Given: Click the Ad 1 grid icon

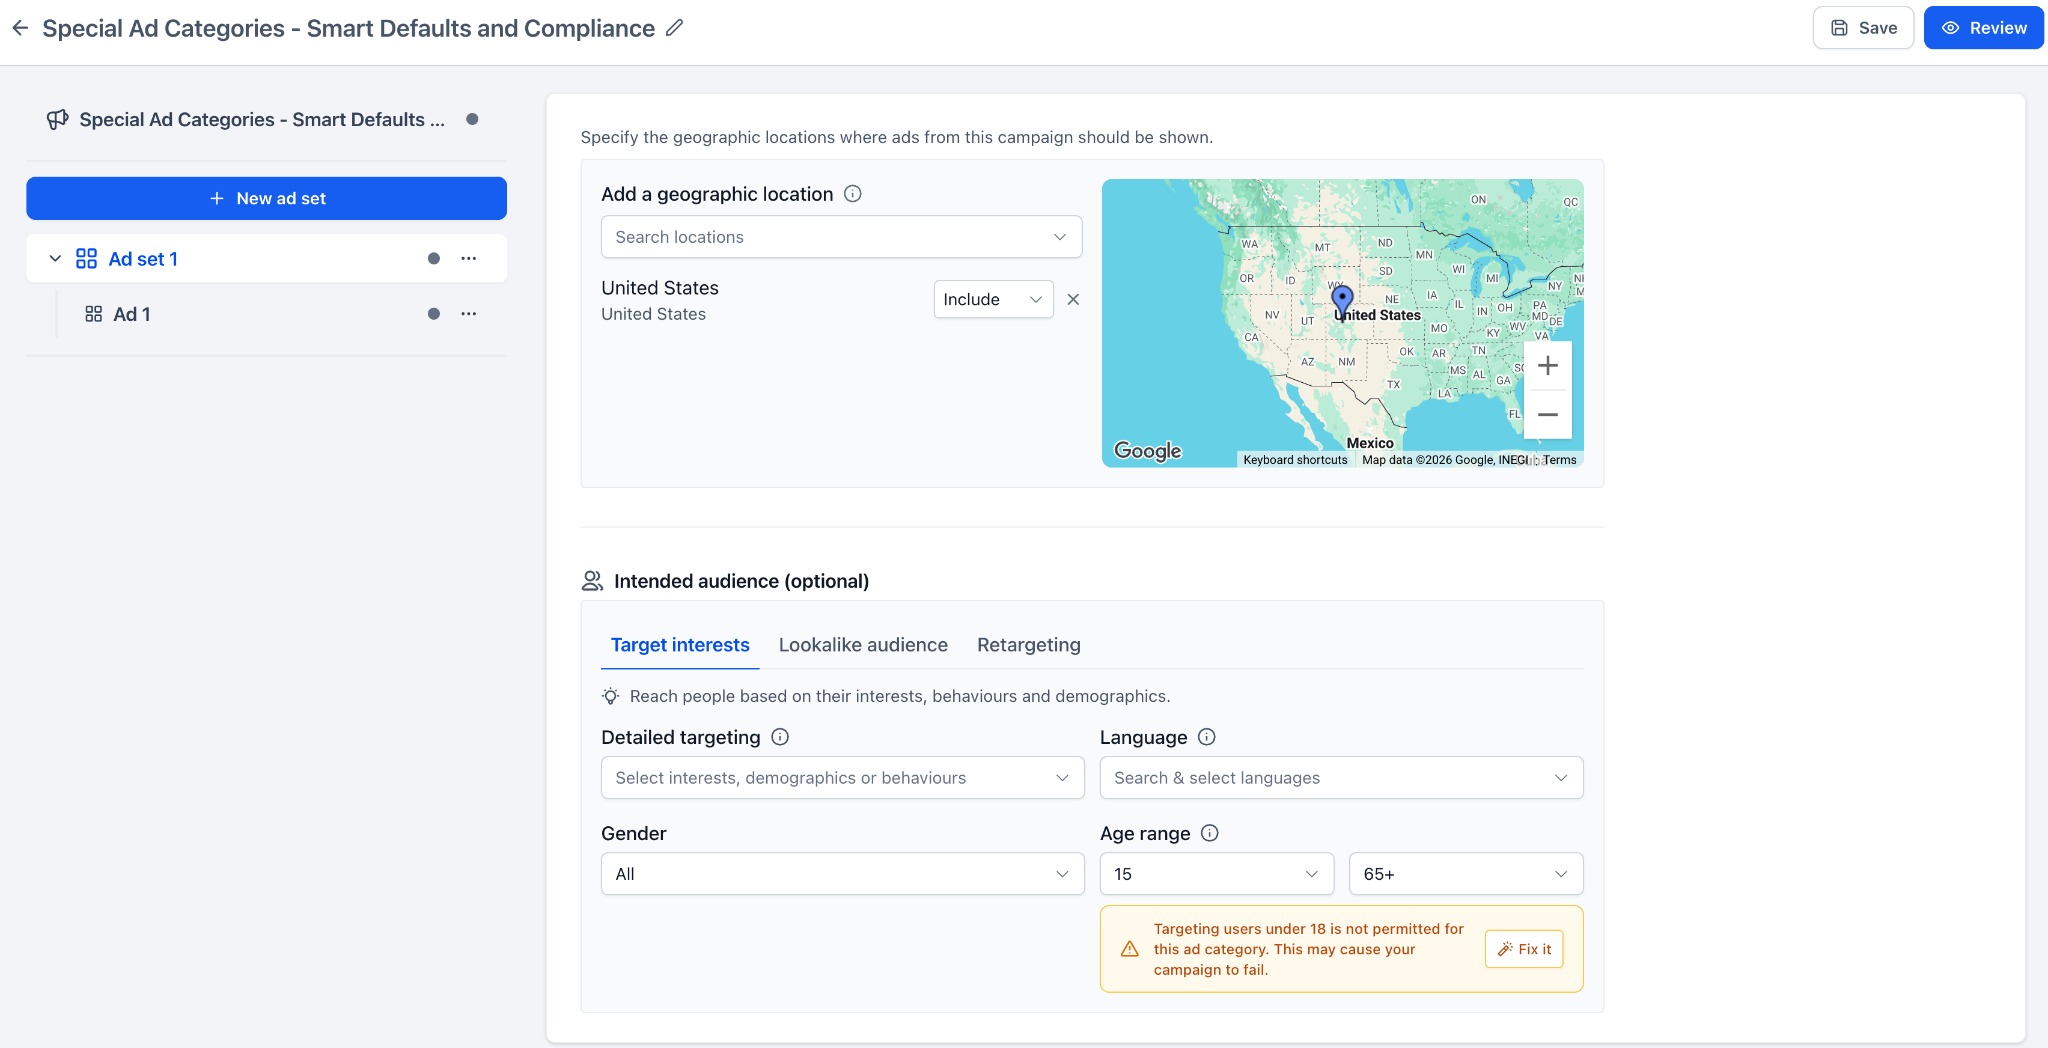Looking at the screenshot, I should click(x=94, y=314).
